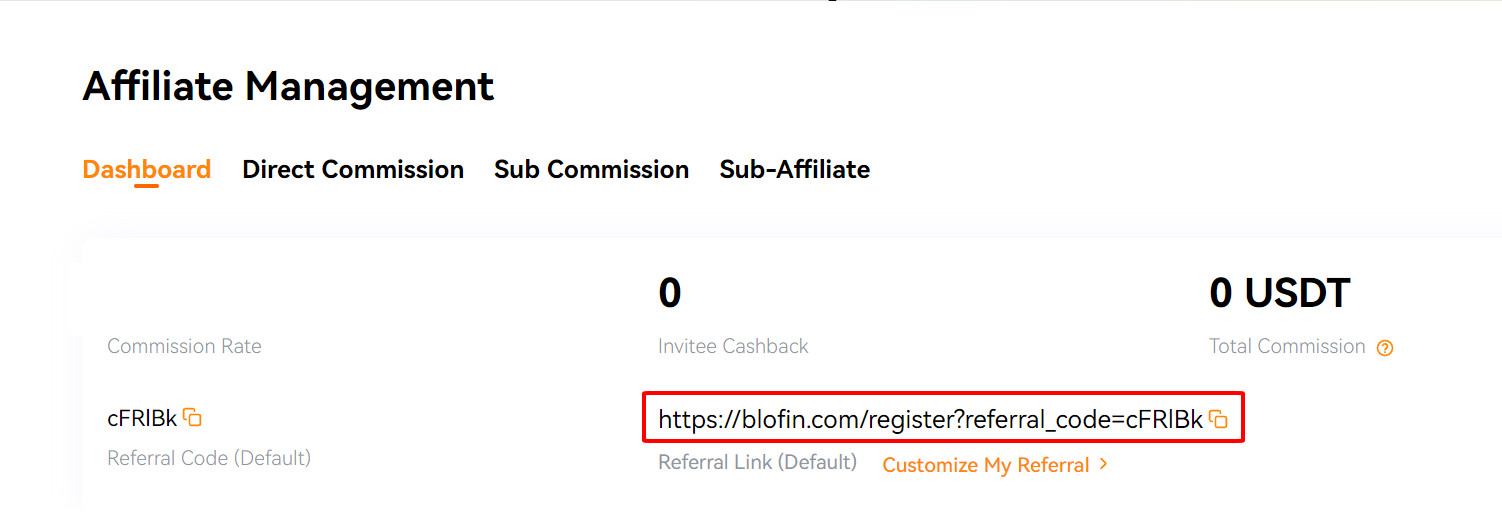Go to the Sub Commission tab

click(591, 169)
